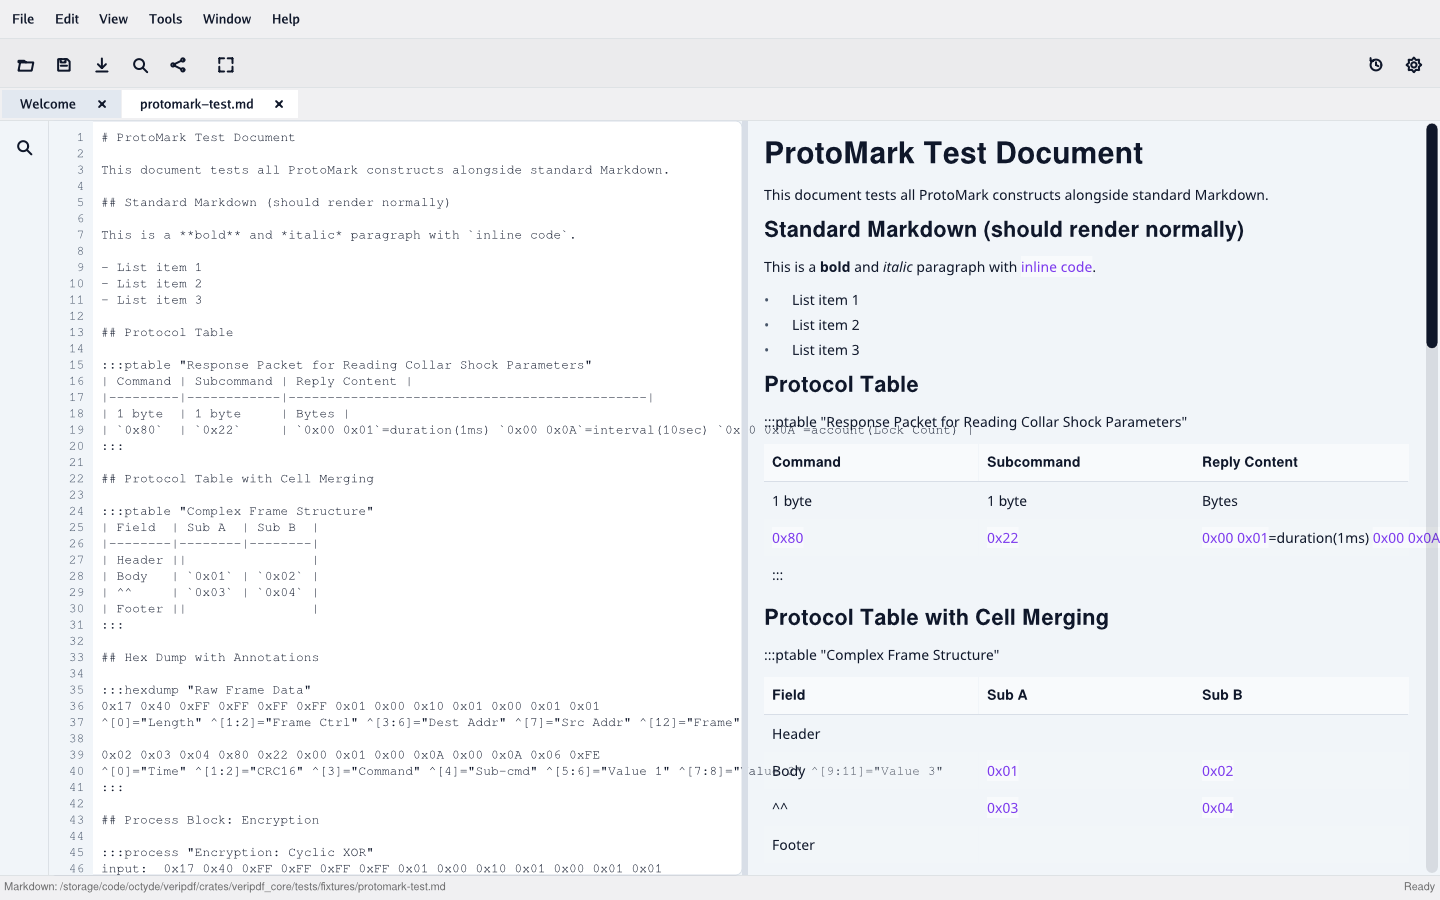Click 'Subcommand' column header in preview
Screen dimensions: 1440x900
(1033, 462)
